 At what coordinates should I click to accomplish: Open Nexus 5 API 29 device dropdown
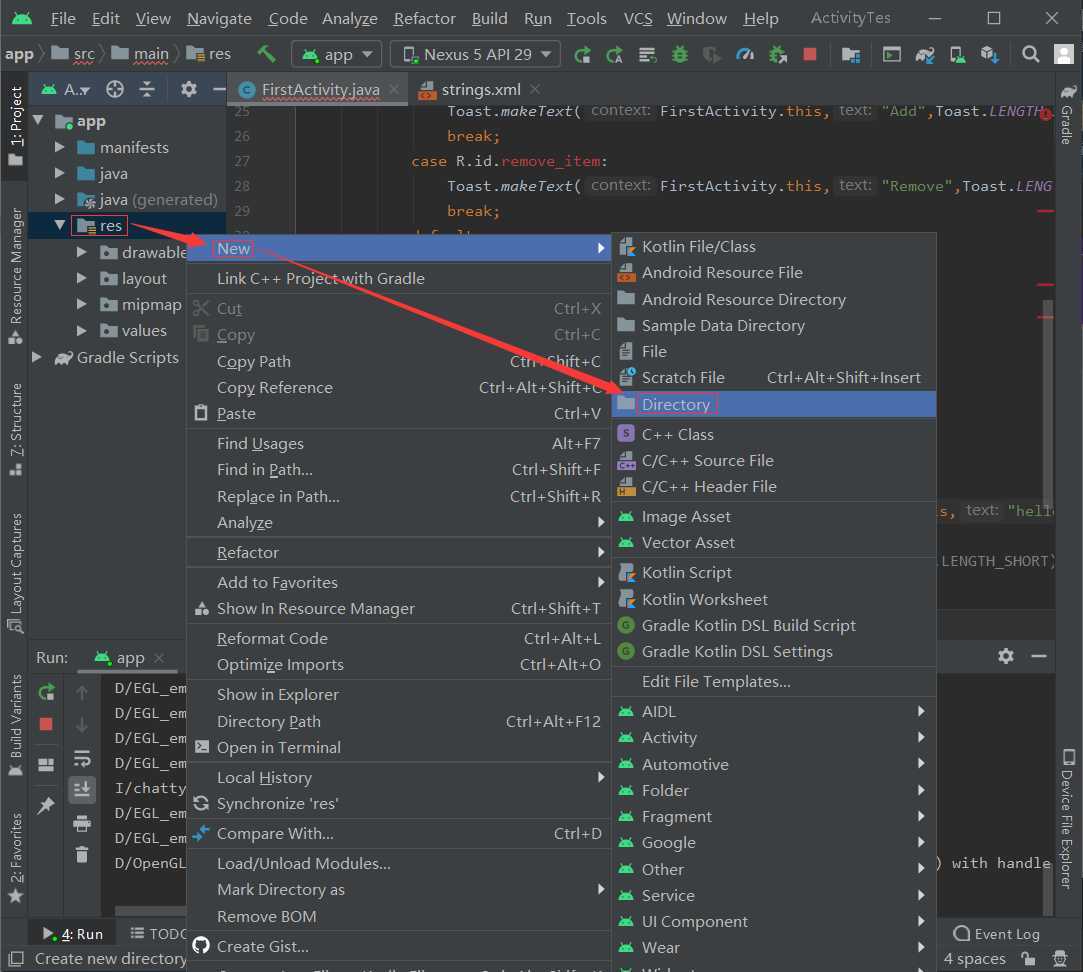click(x=476, y=54)
